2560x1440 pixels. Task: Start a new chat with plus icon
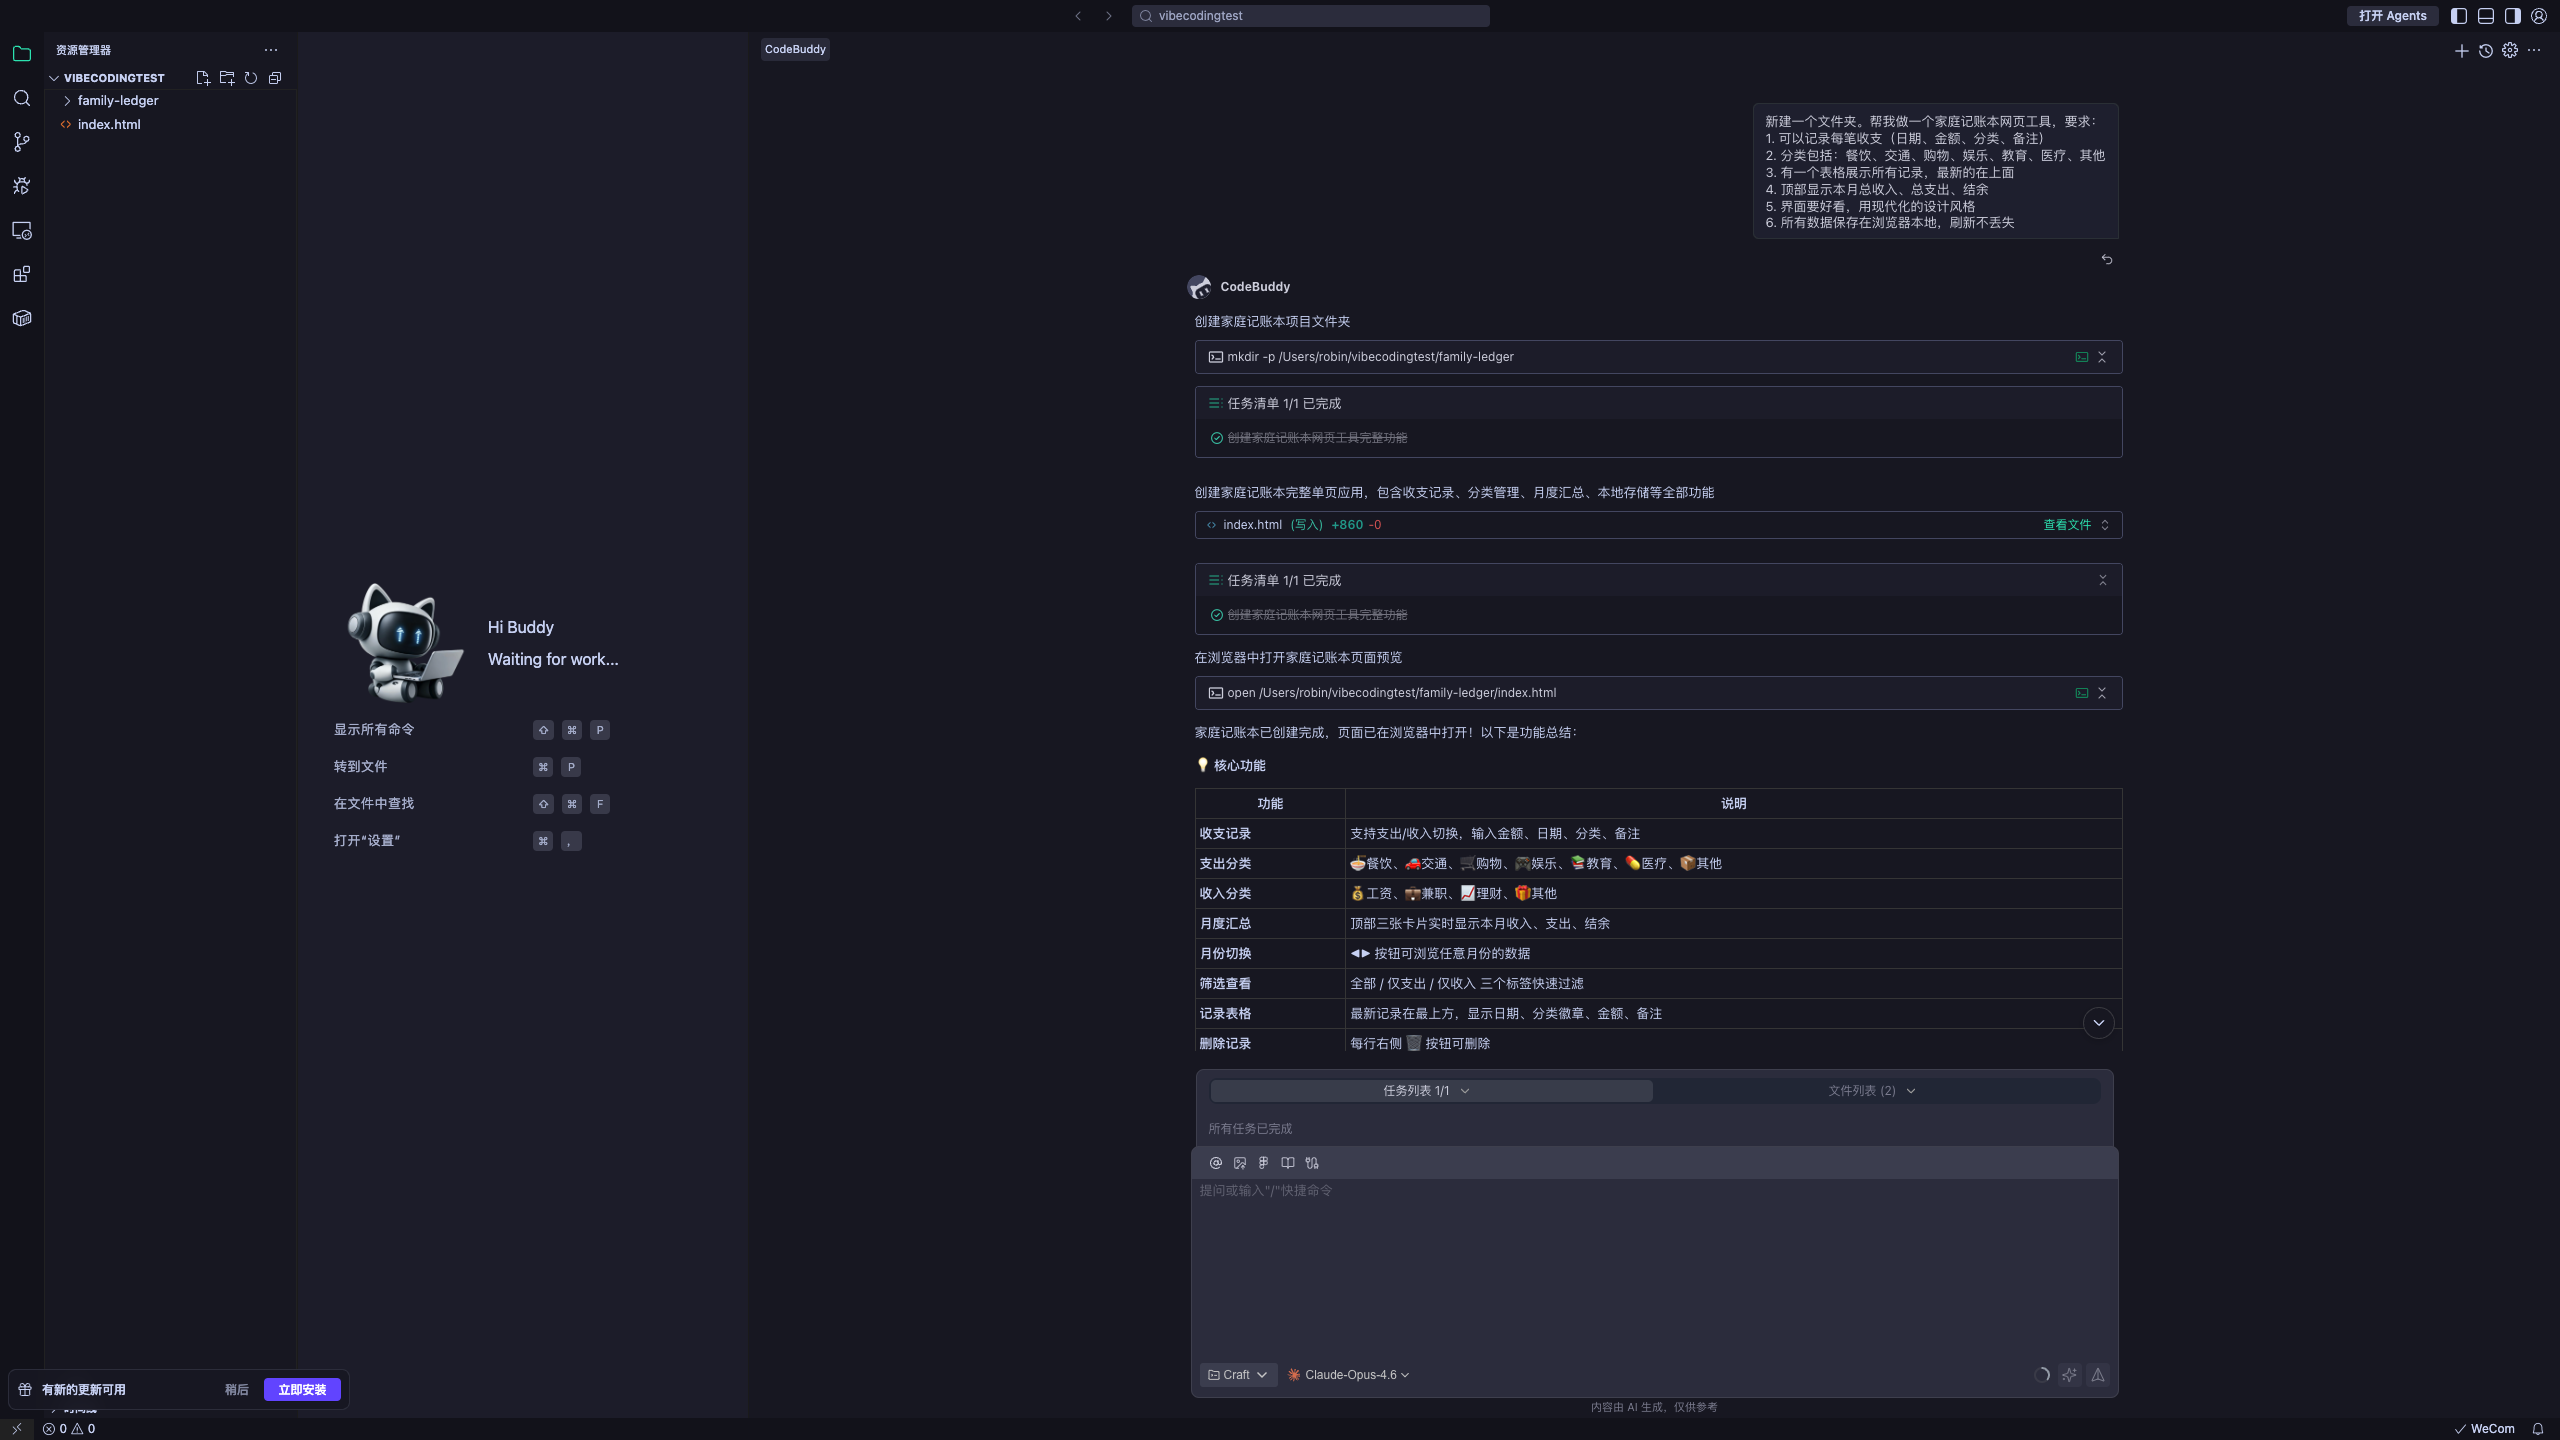tap(2462, 50)
